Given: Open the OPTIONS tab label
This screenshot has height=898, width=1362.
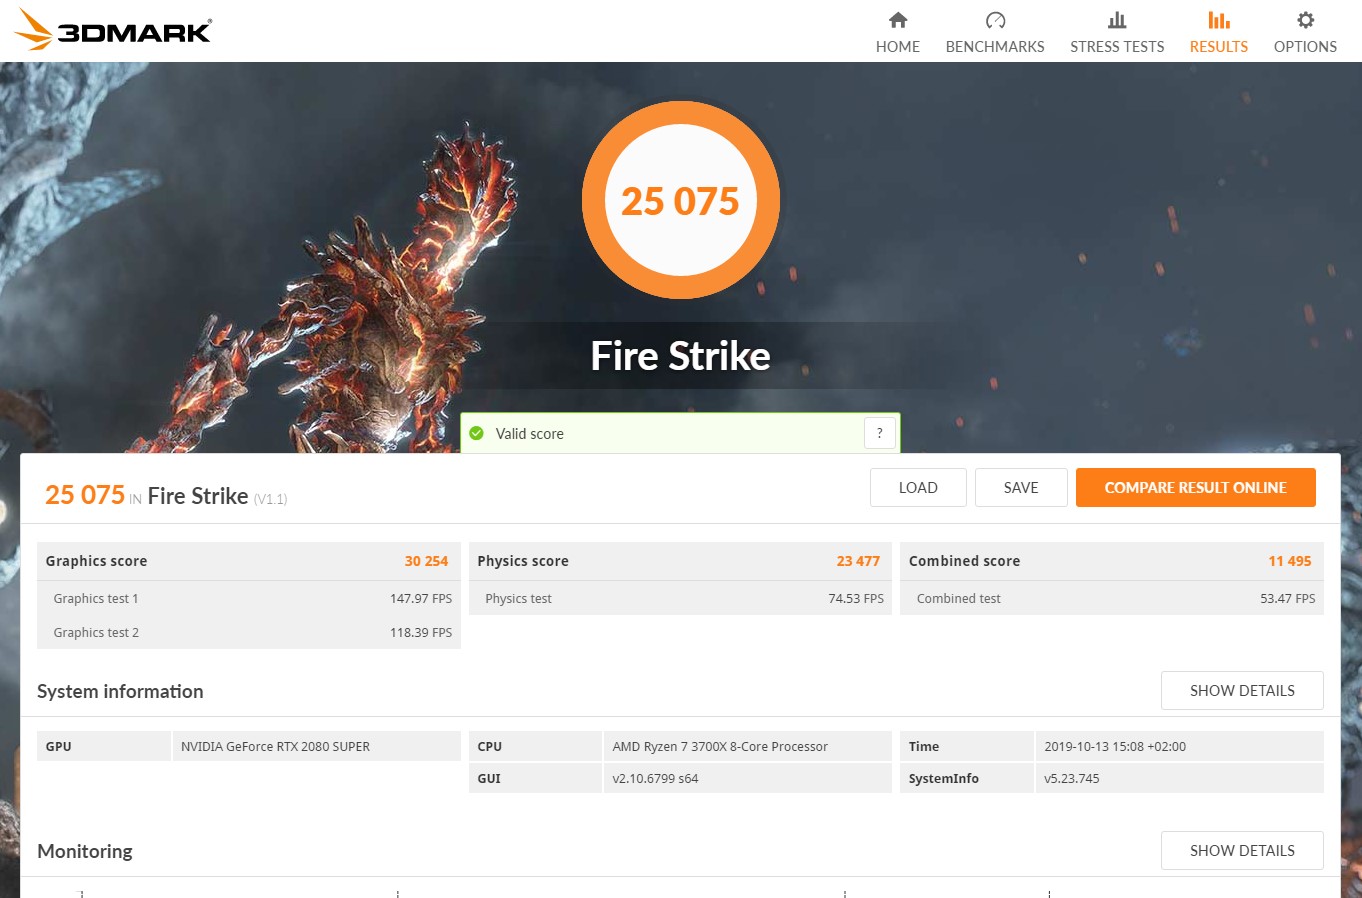Looking at the screenshot, I should (x=1305, y=46).
